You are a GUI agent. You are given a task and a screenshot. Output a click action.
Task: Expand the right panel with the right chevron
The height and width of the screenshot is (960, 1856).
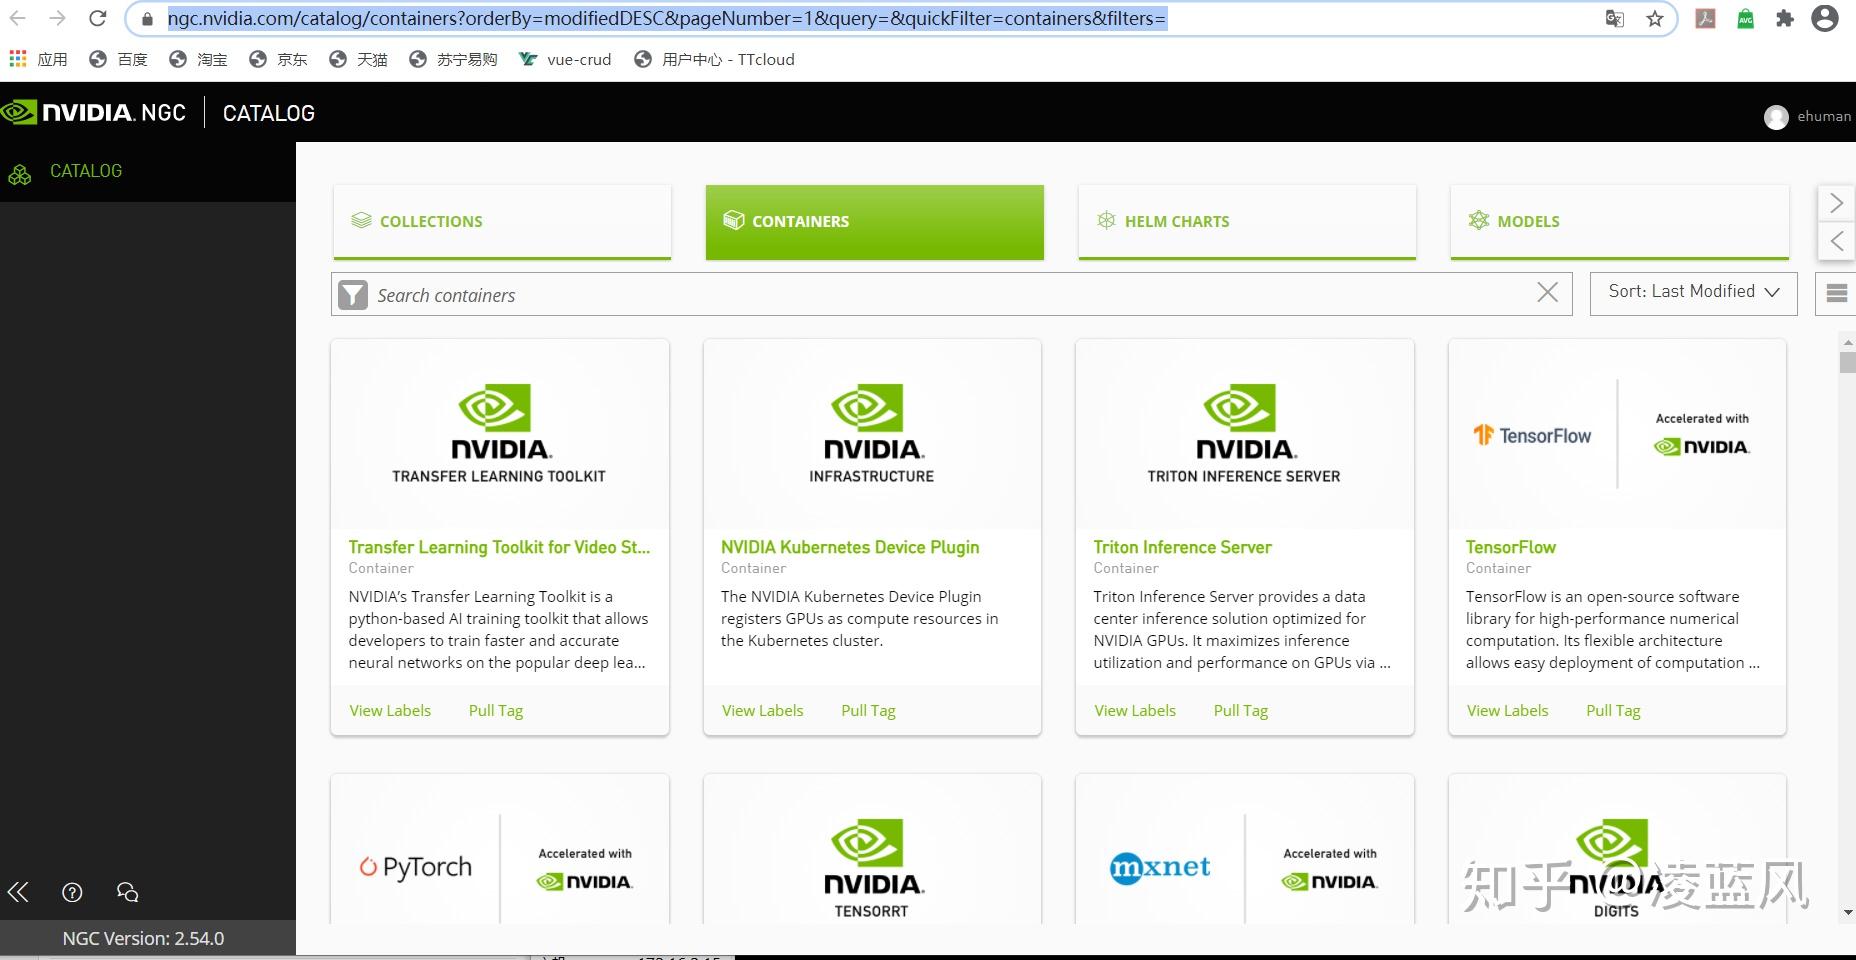[1836, 203]
